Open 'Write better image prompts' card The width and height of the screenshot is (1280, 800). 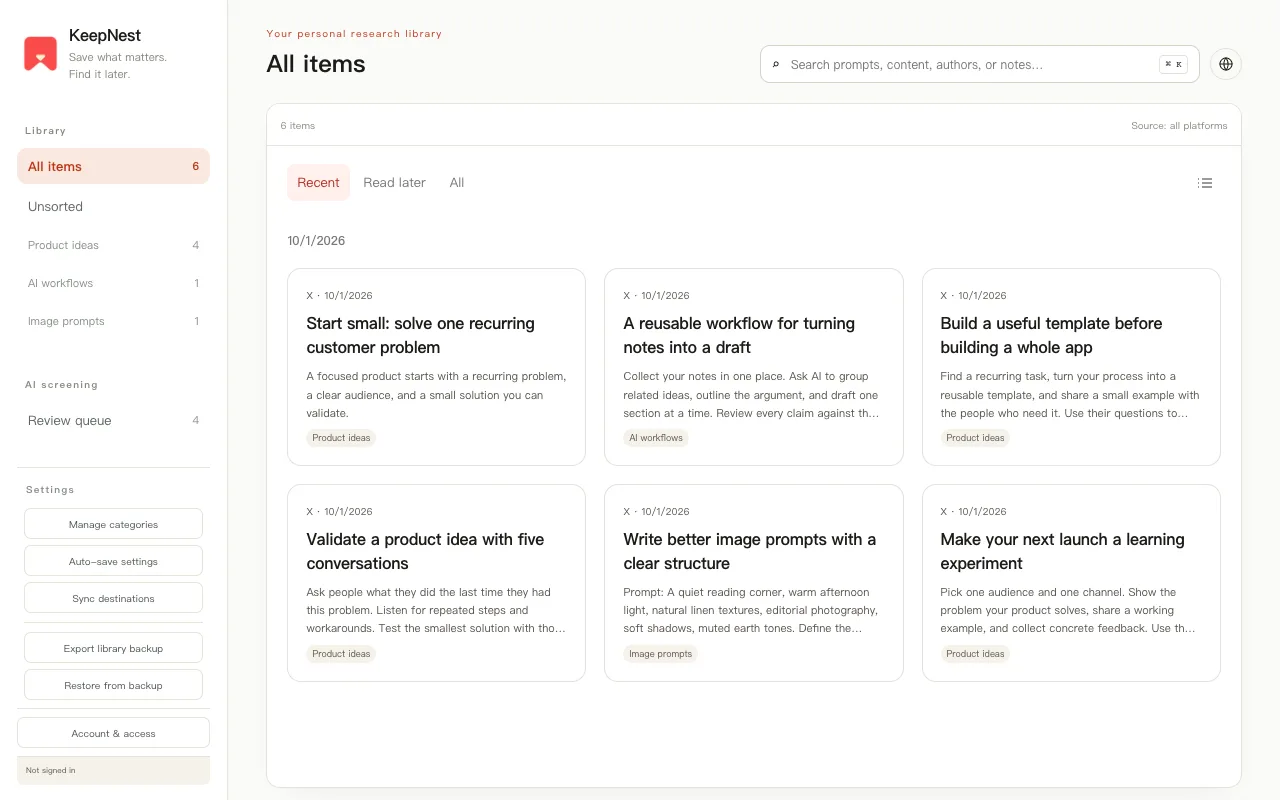pyautogui.click(x=753, y=583)
